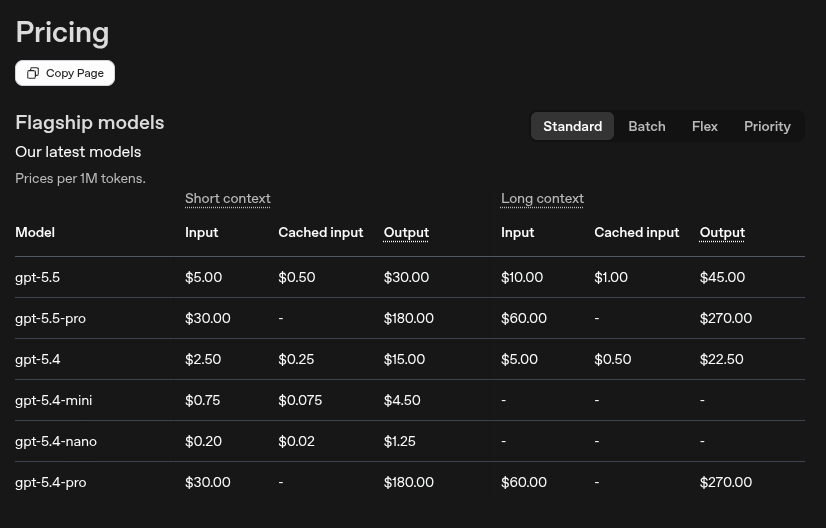Select the gpt-5.5 model name
This screenshot has height=528, width=826.
(37, 278)
